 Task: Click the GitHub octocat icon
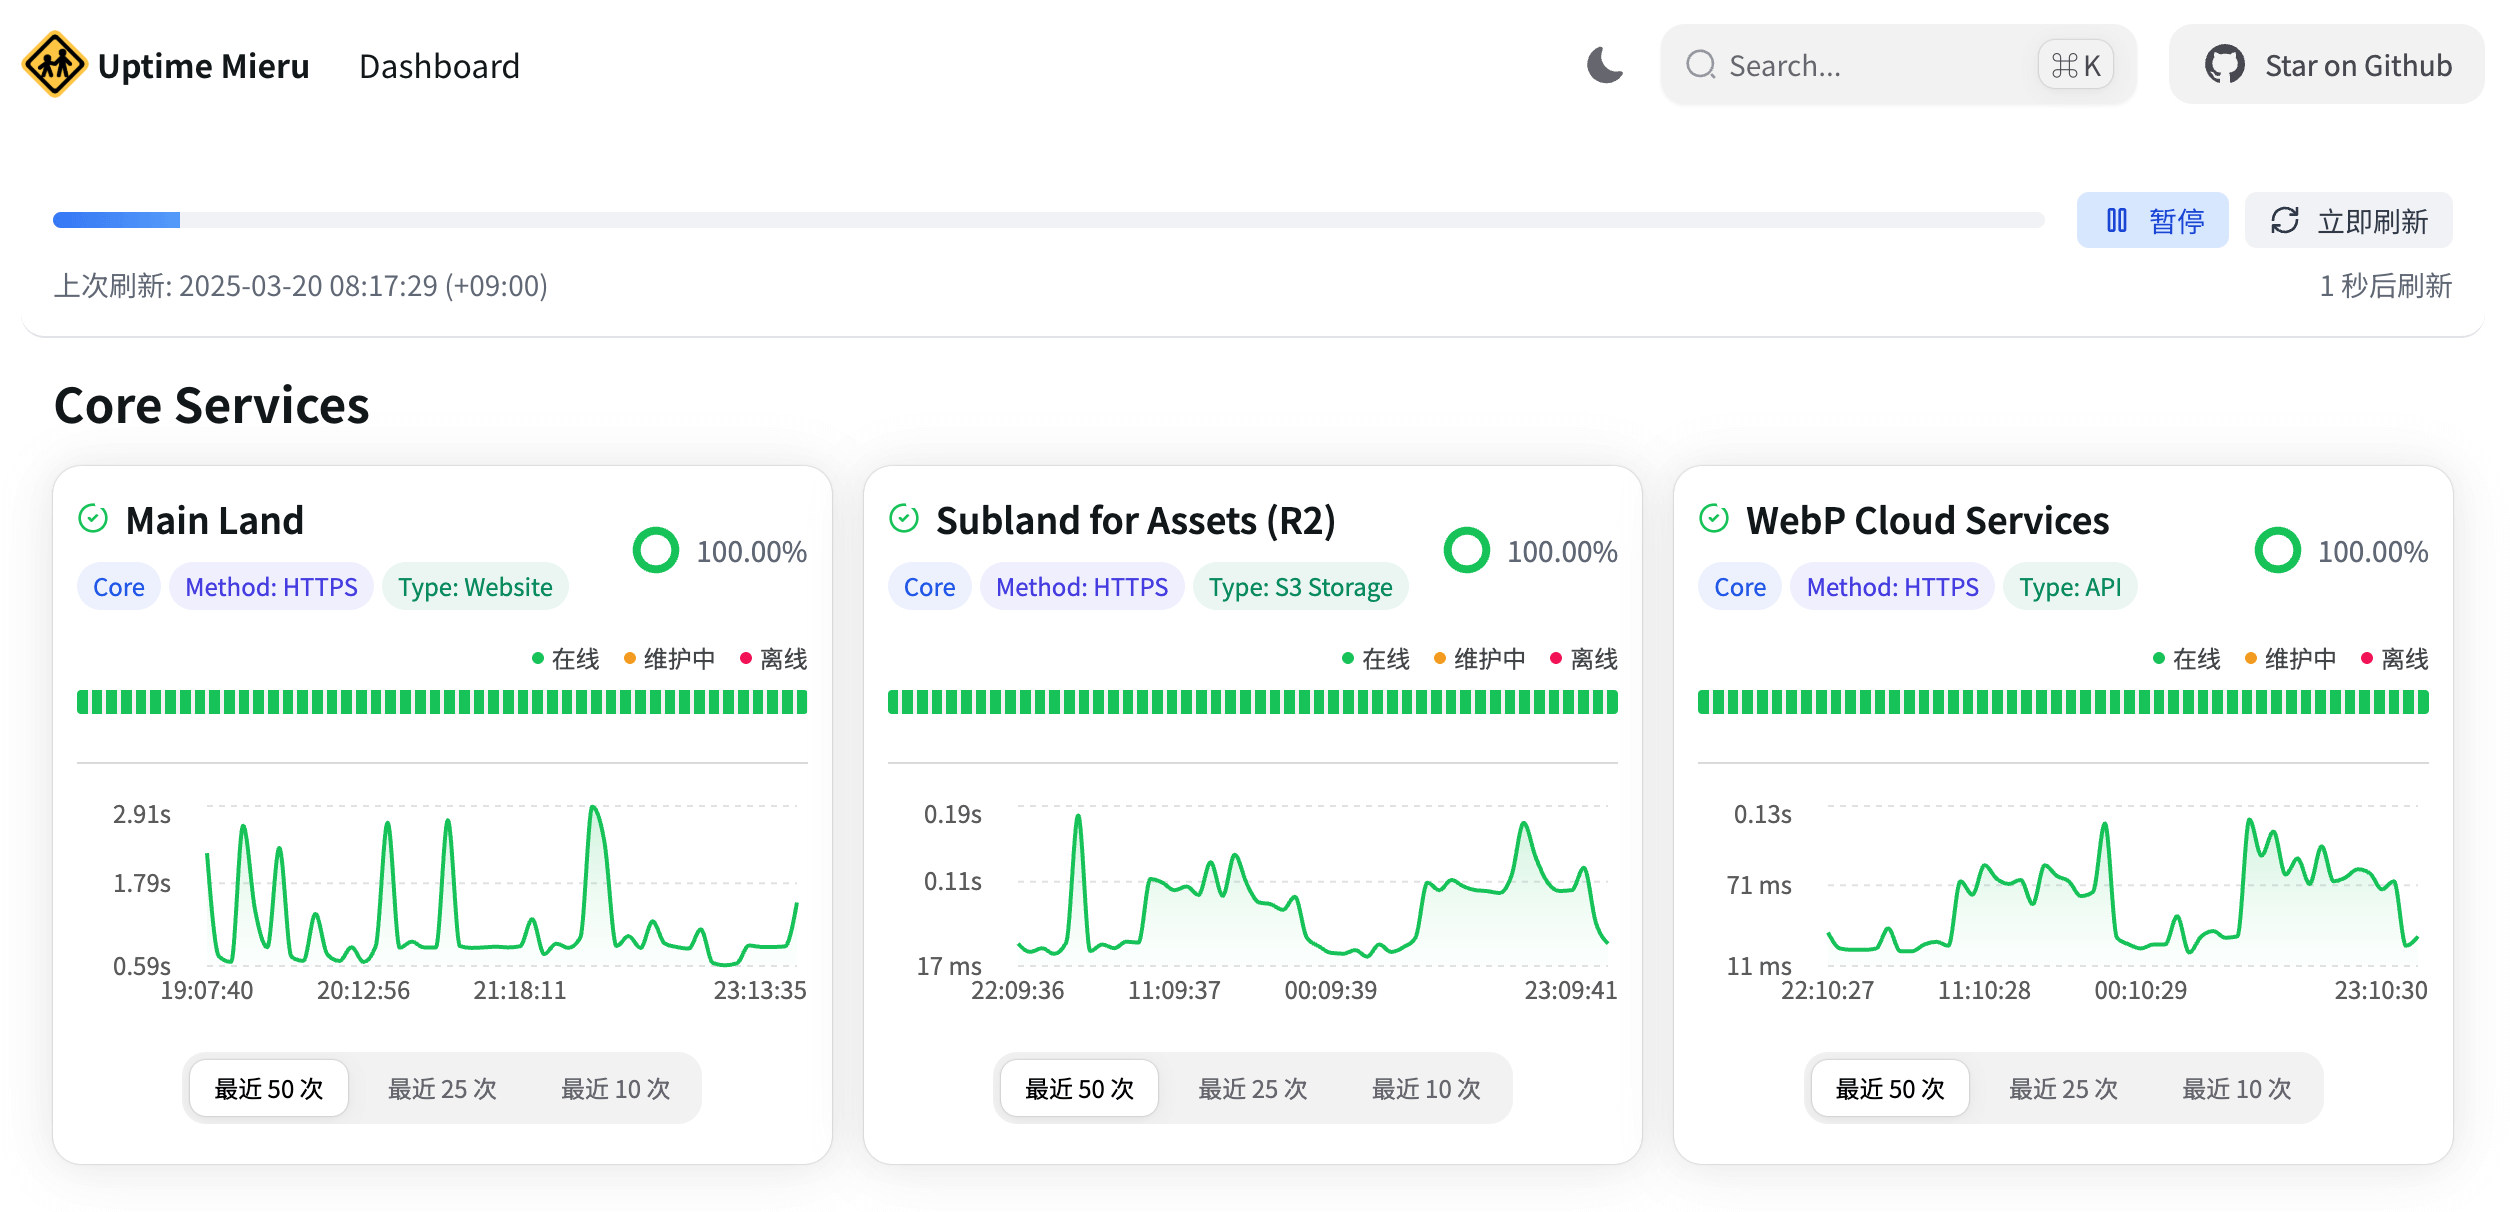click(2224, 65)
